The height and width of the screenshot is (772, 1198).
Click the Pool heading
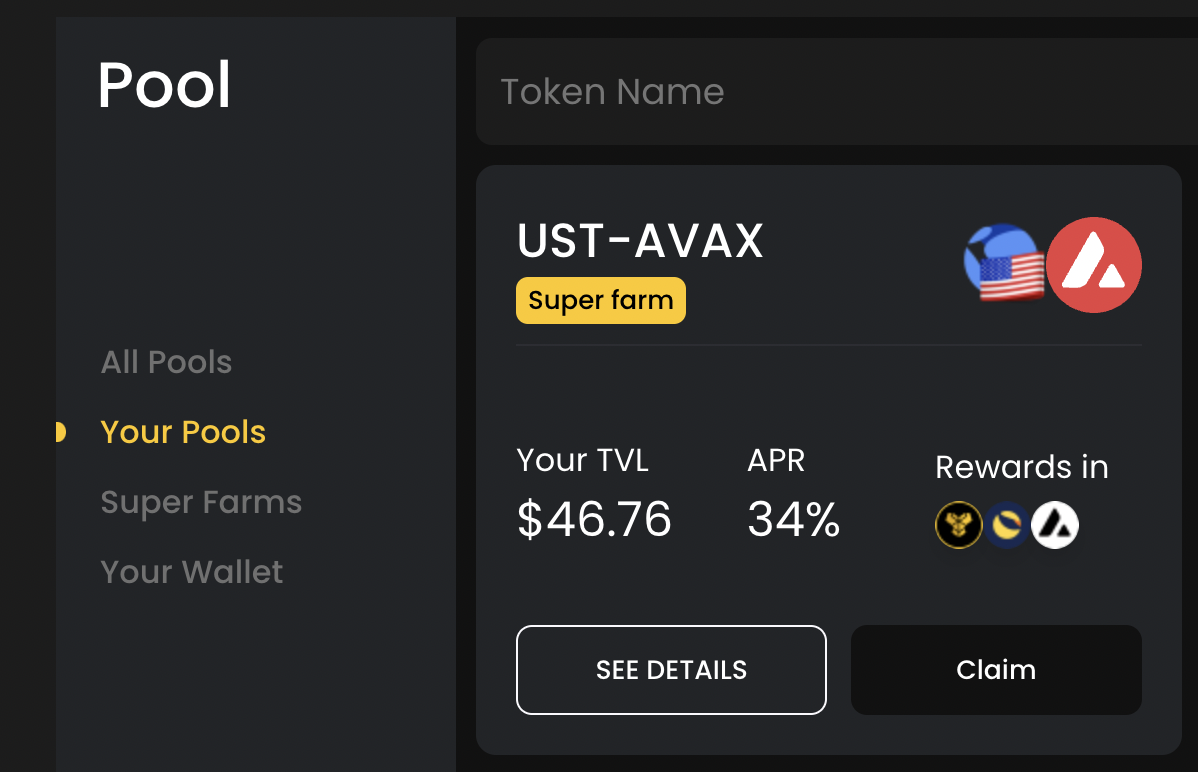[x=164, y=85]
